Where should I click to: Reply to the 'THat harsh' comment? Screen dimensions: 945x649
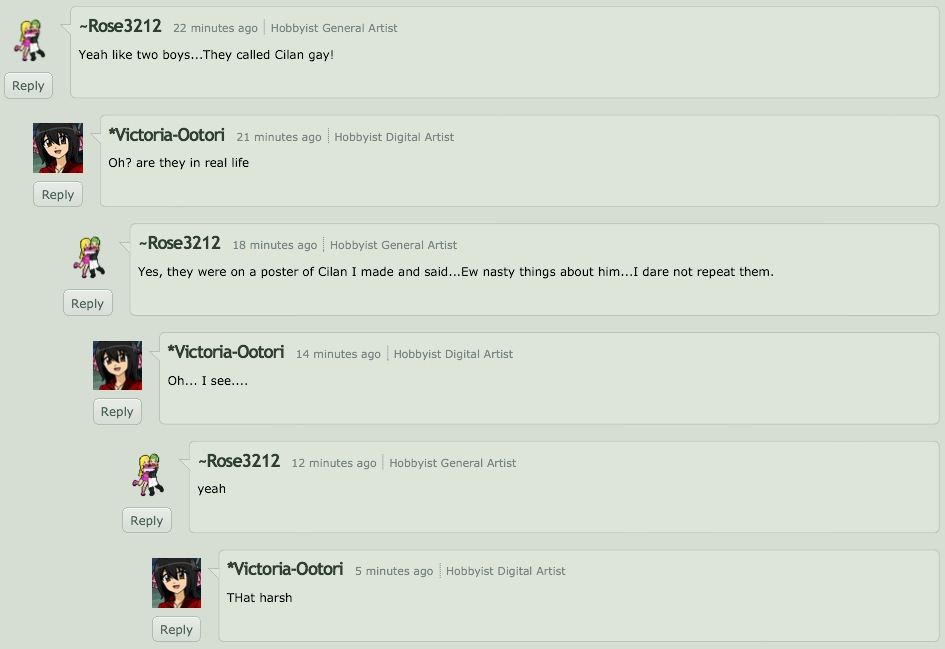click(176, 629)
